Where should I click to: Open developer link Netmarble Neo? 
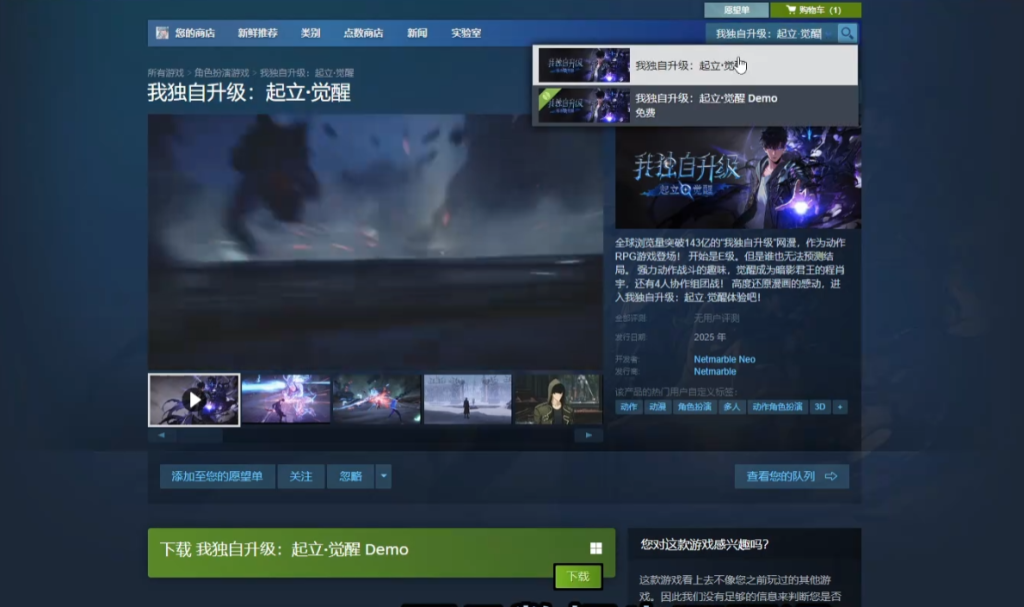[x=724, y=359]
